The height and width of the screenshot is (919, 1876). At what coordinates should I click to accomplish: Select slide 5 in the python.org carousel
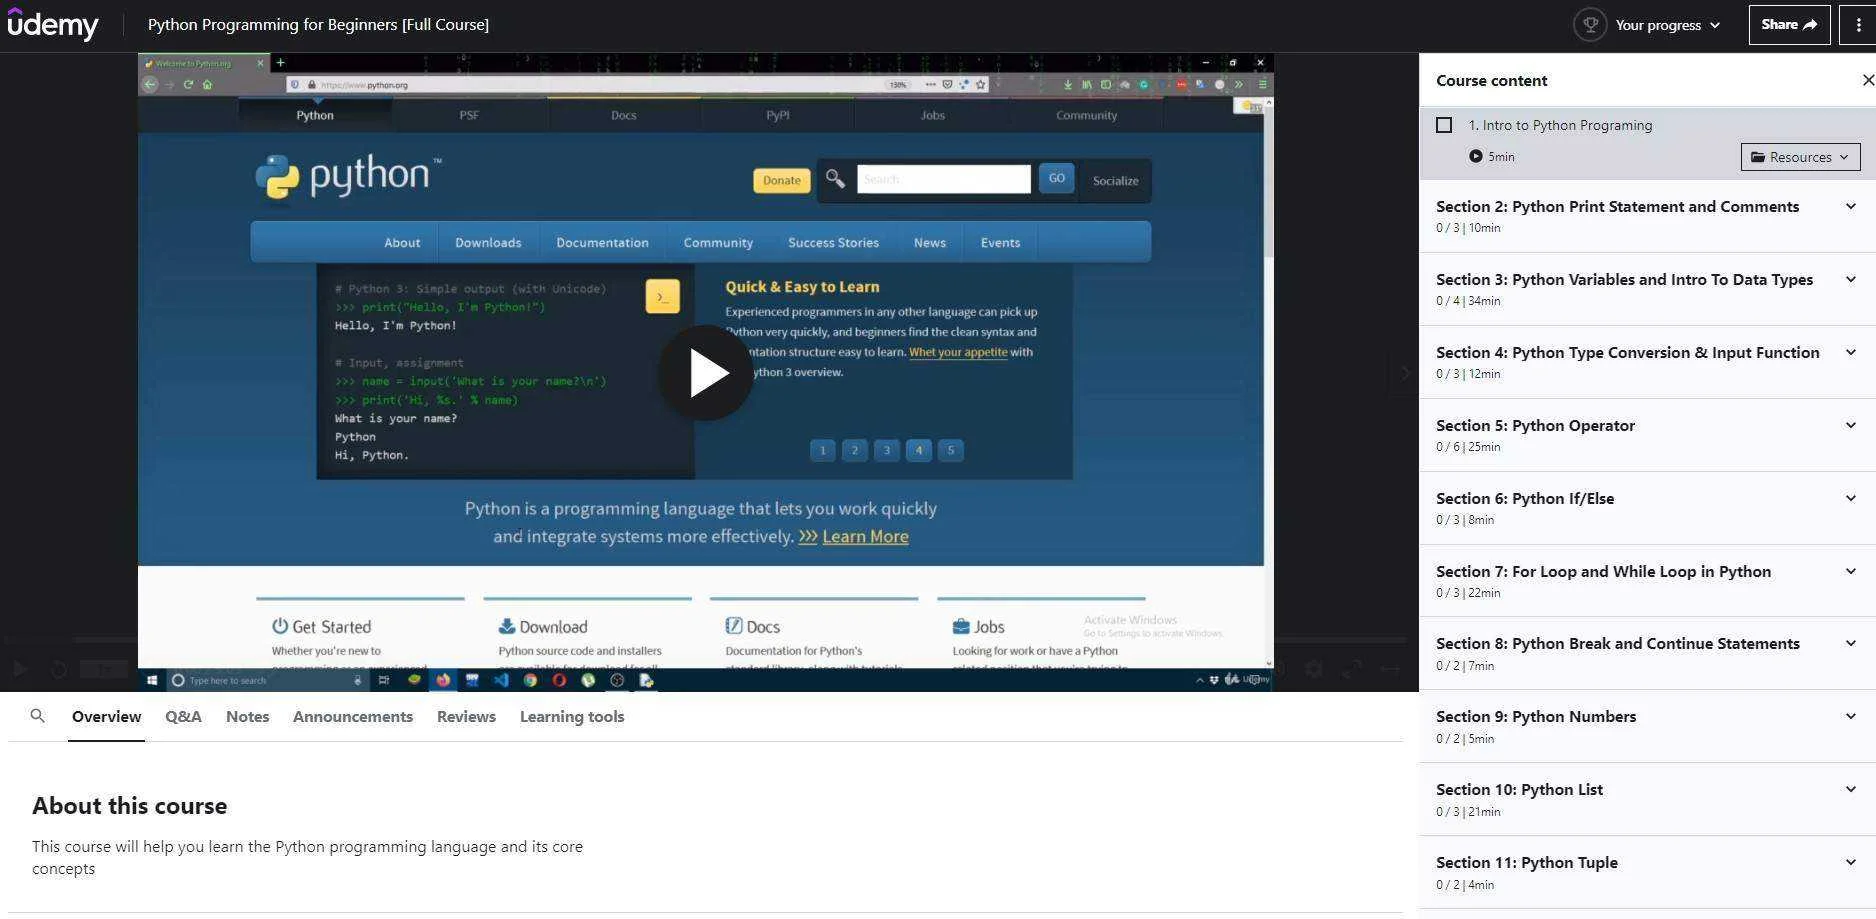click(950, 450)
